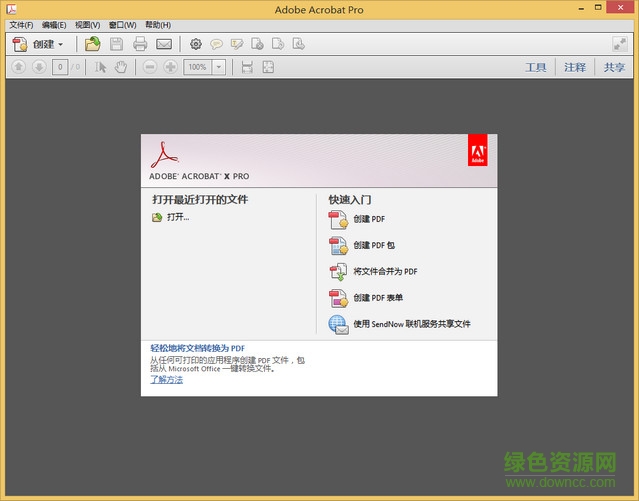Image resolution: width=639 pixels, height=501 pixels.
Task: Click the zoom in plus button
Action: tap(171, 67)
